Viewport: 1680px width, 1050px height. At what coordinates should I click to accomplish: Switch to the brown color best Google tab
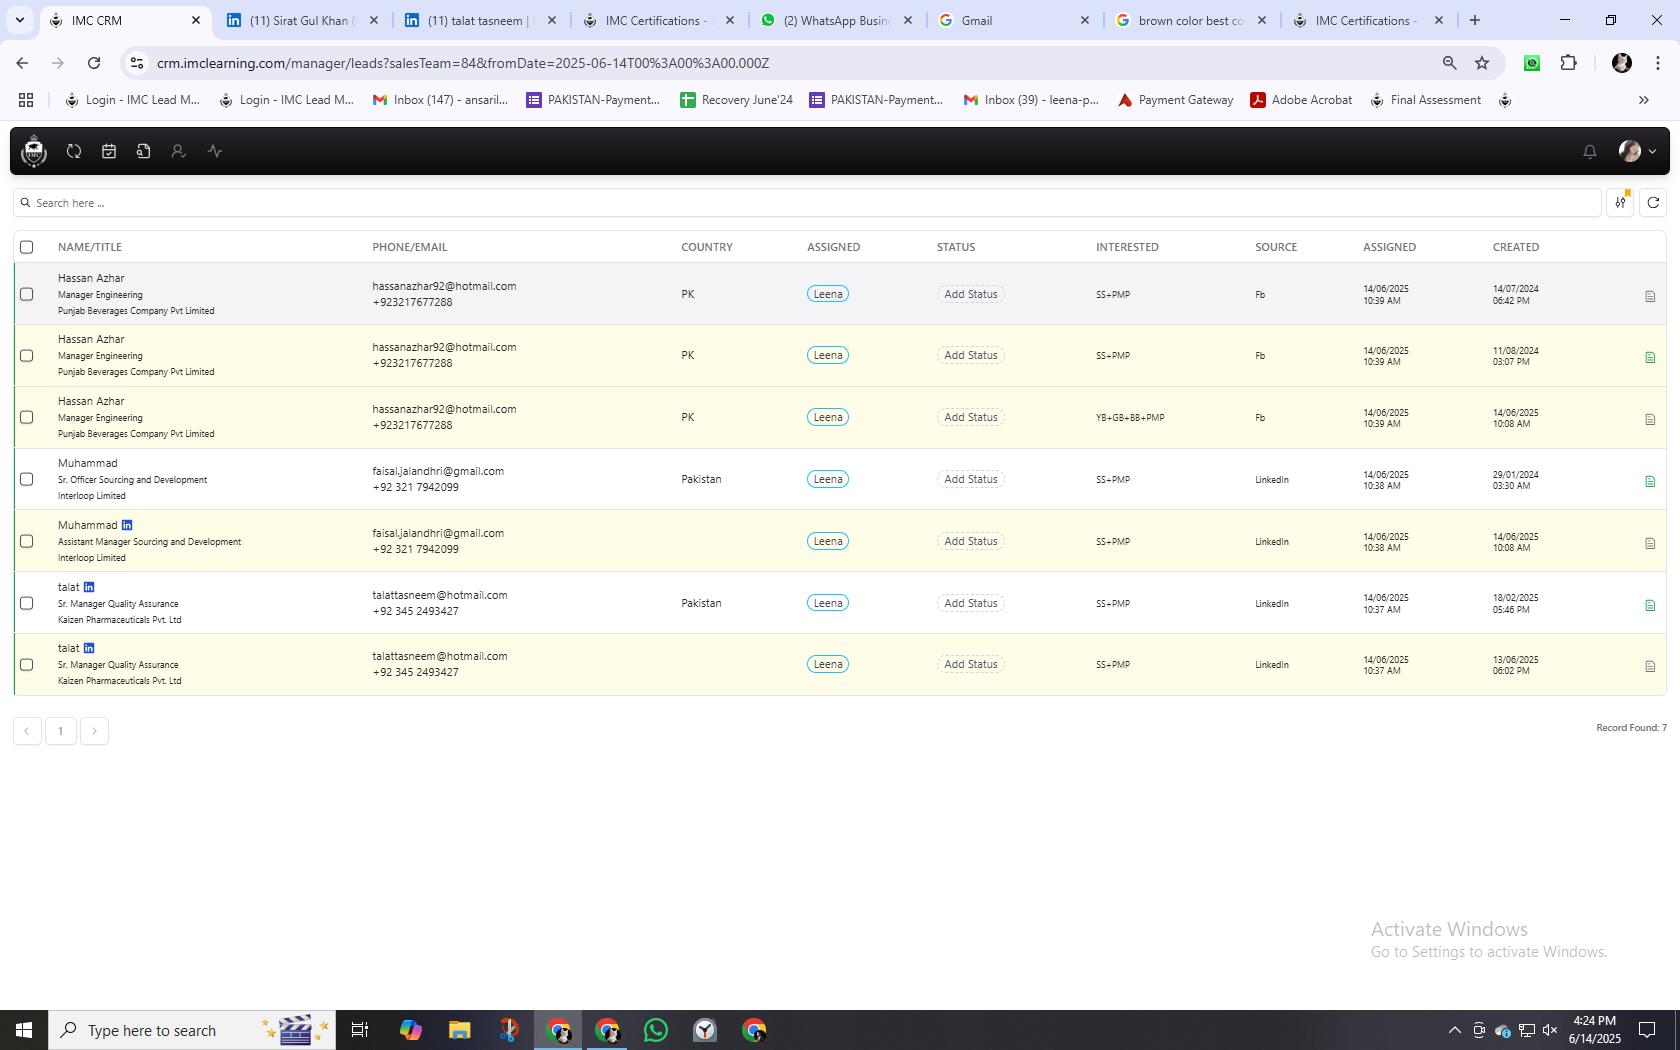tap(1190, 20)
